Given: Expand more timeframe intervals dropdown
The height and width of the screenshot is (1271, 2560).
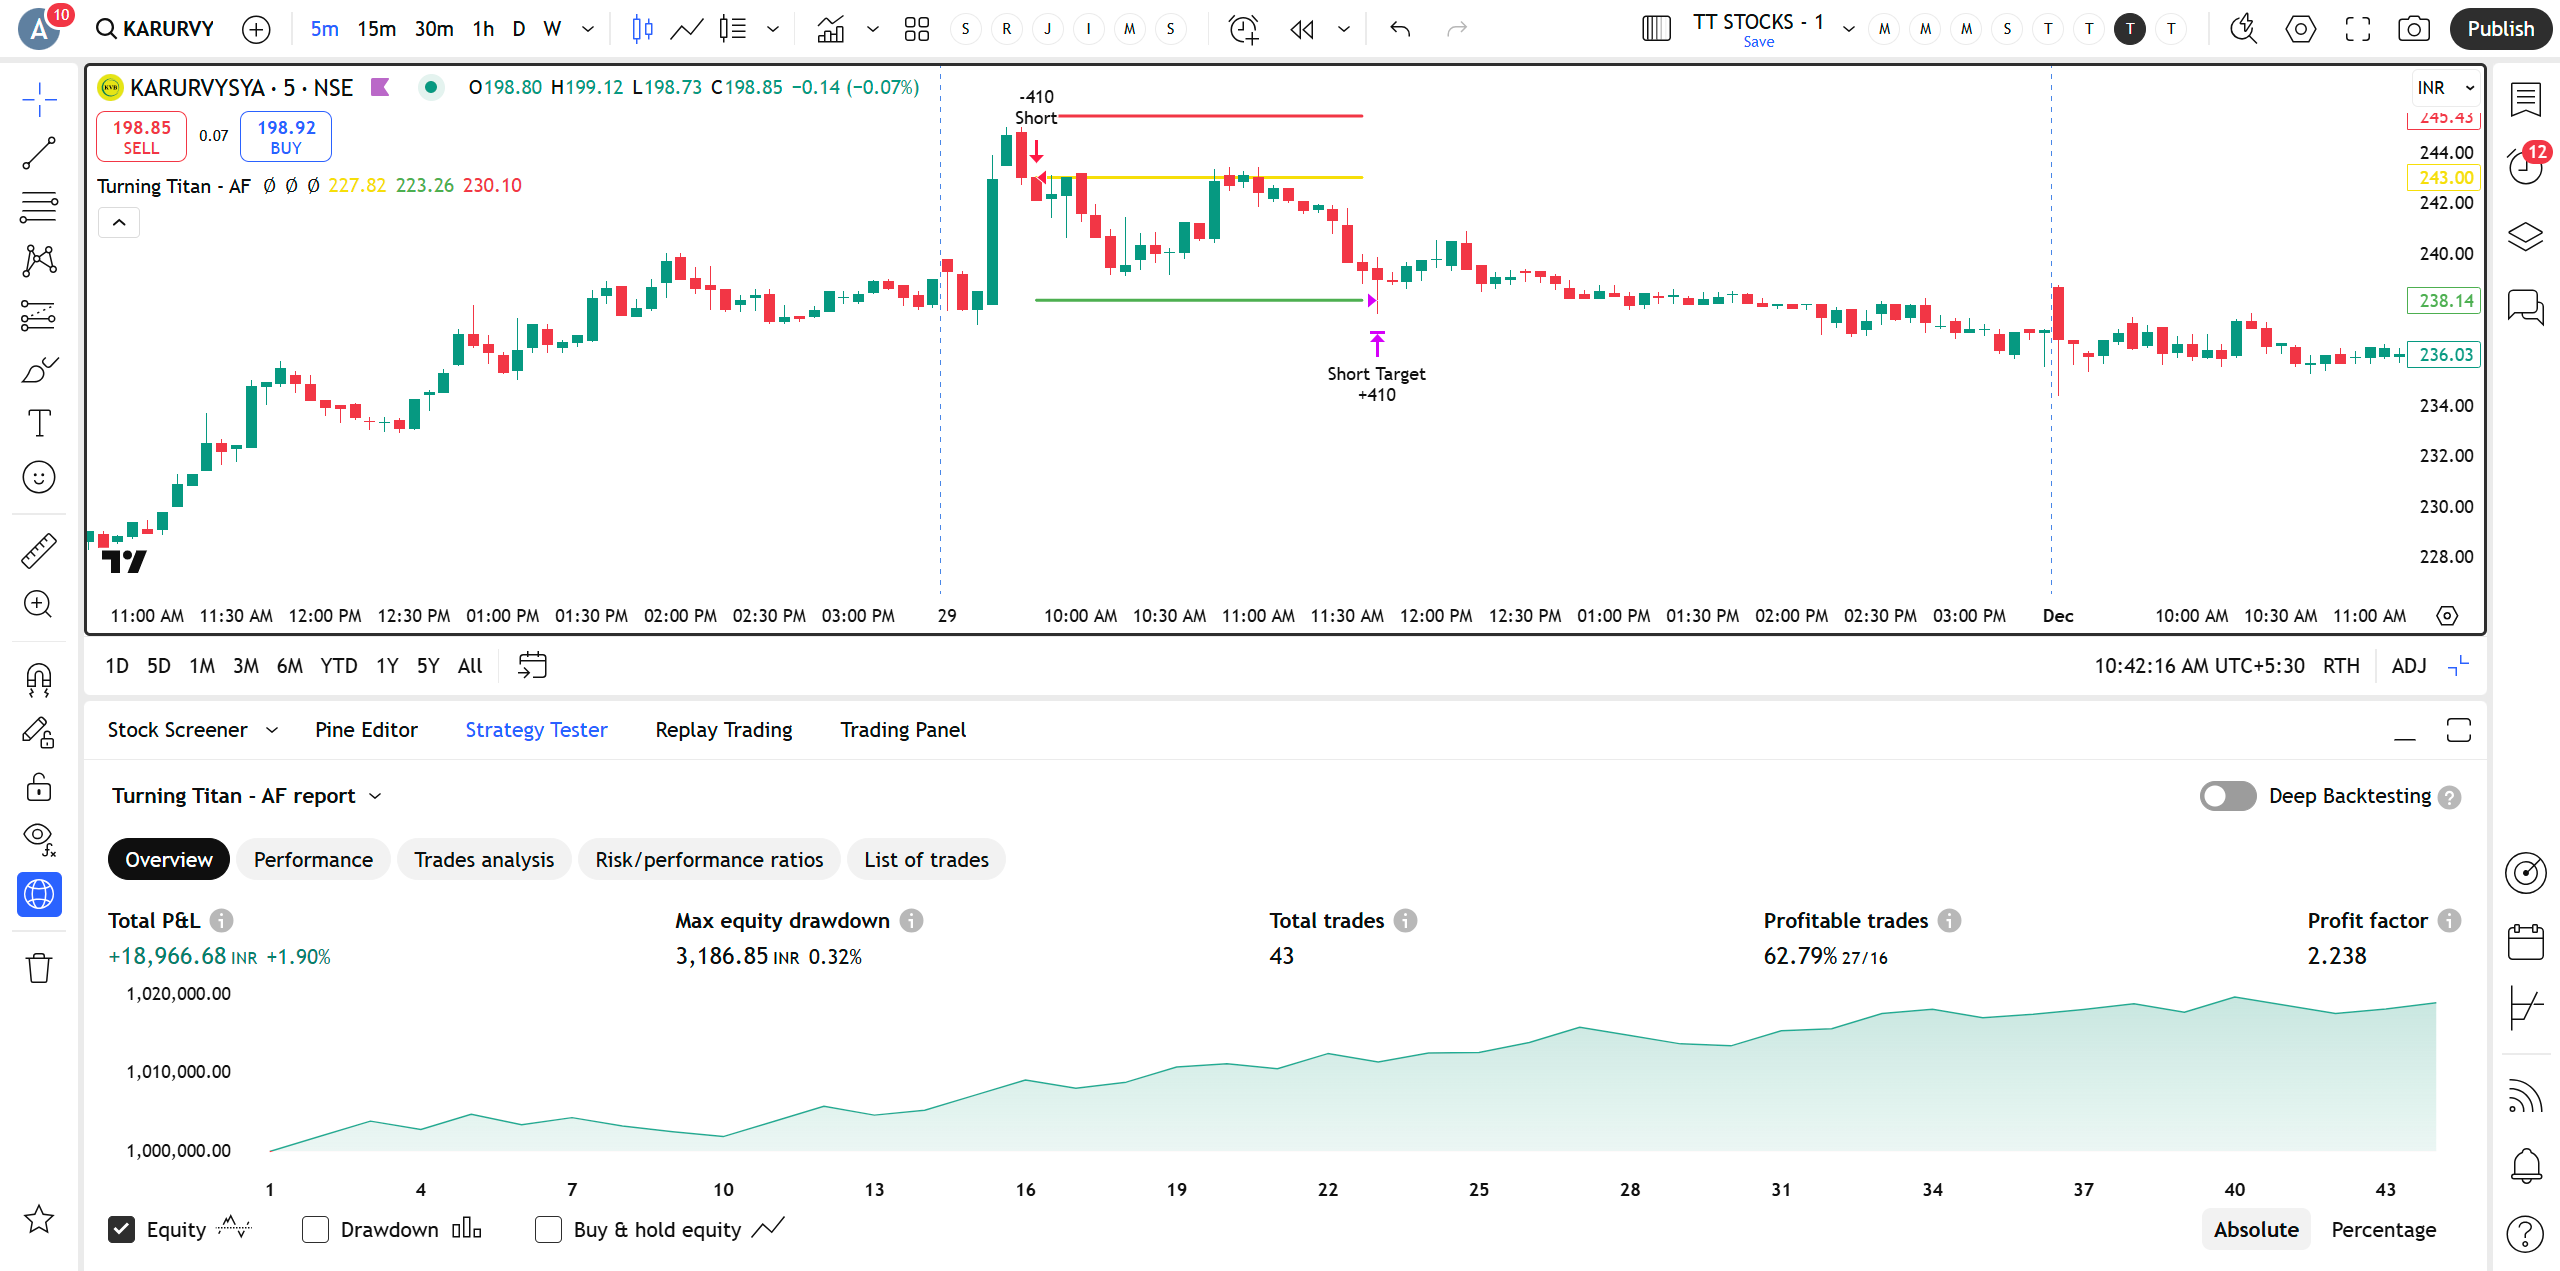Looking at the screenshot, I should point(588,29).
